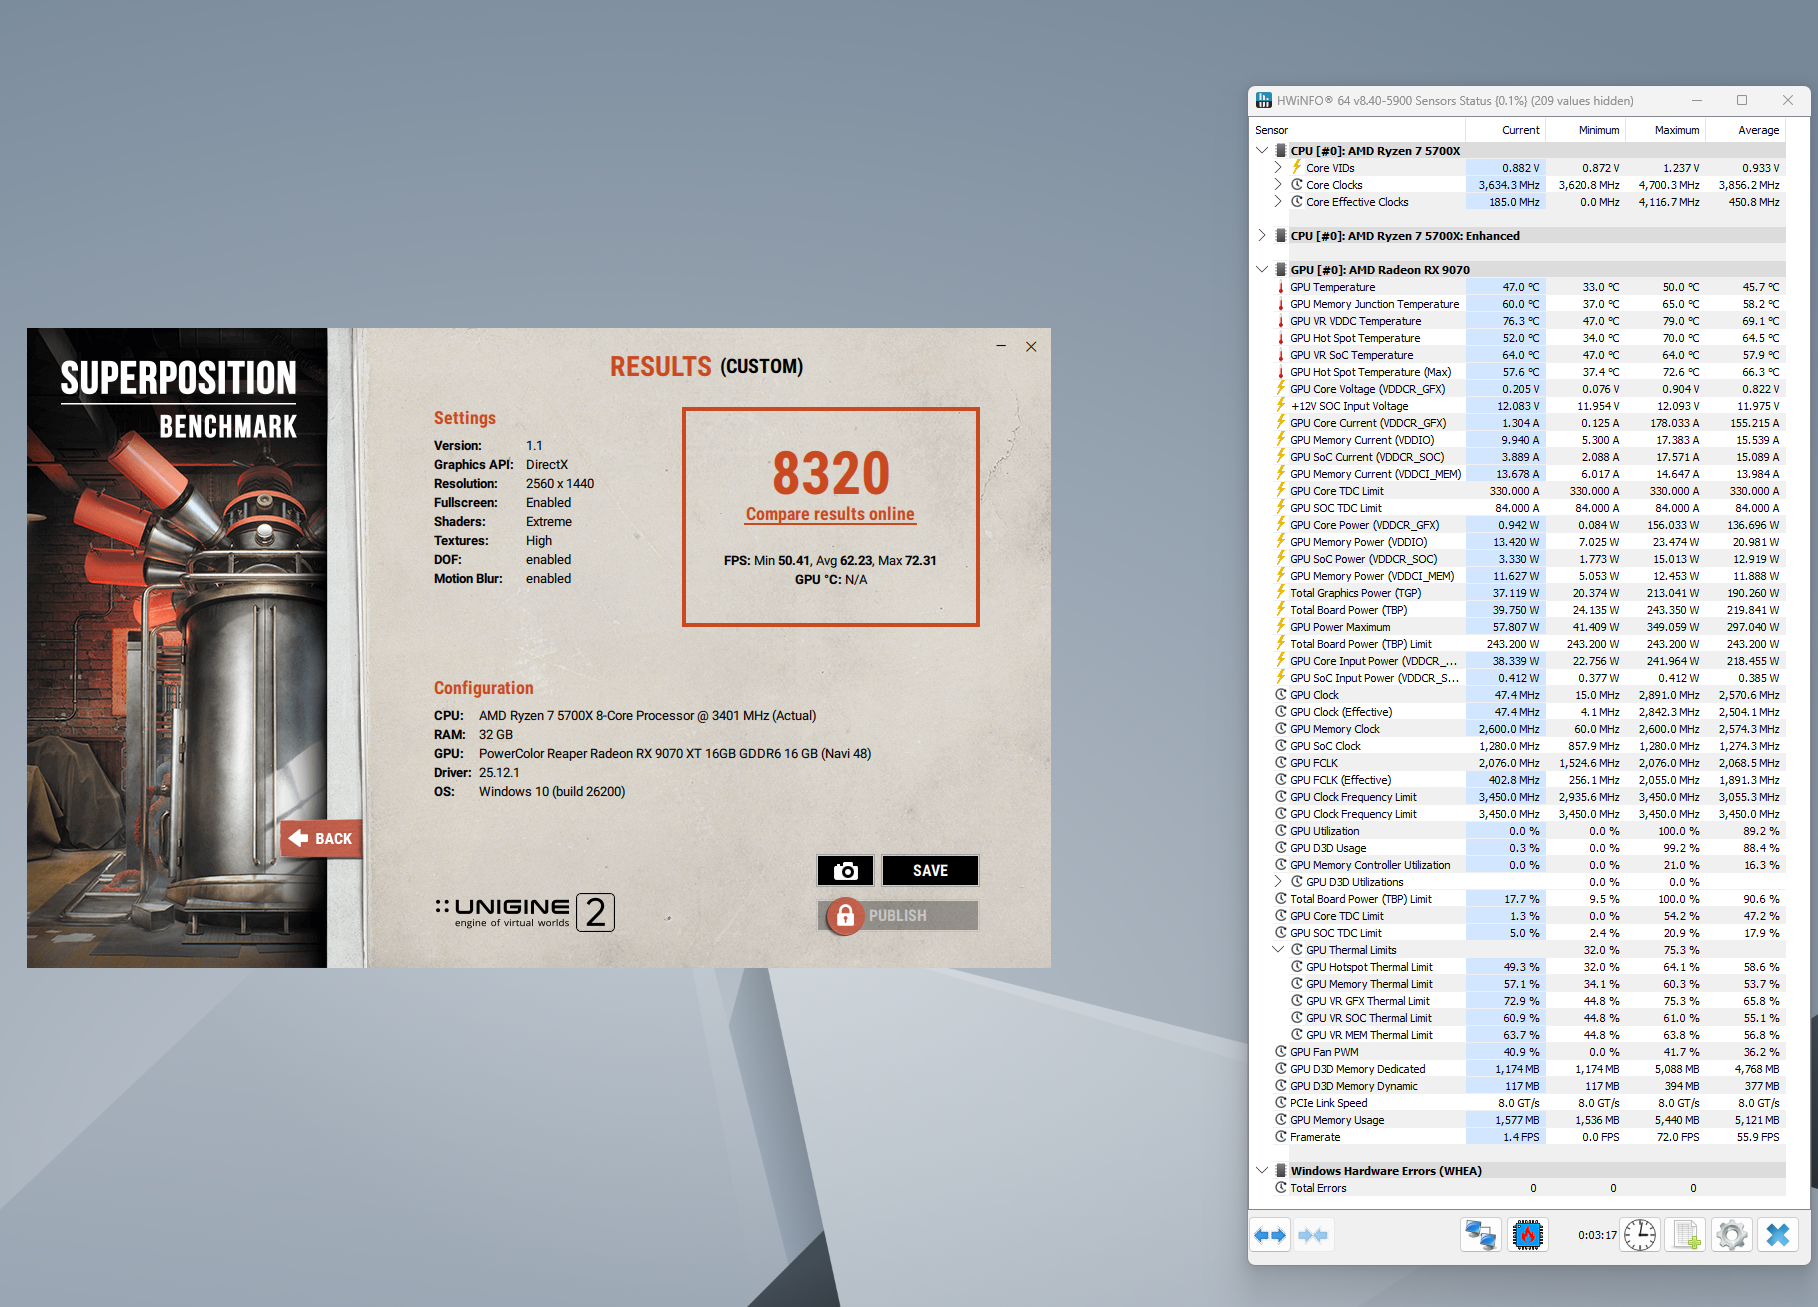Expand the Core Clocks tree item
This screenshot has height=1307, width=1818.
click(1278, 185)
